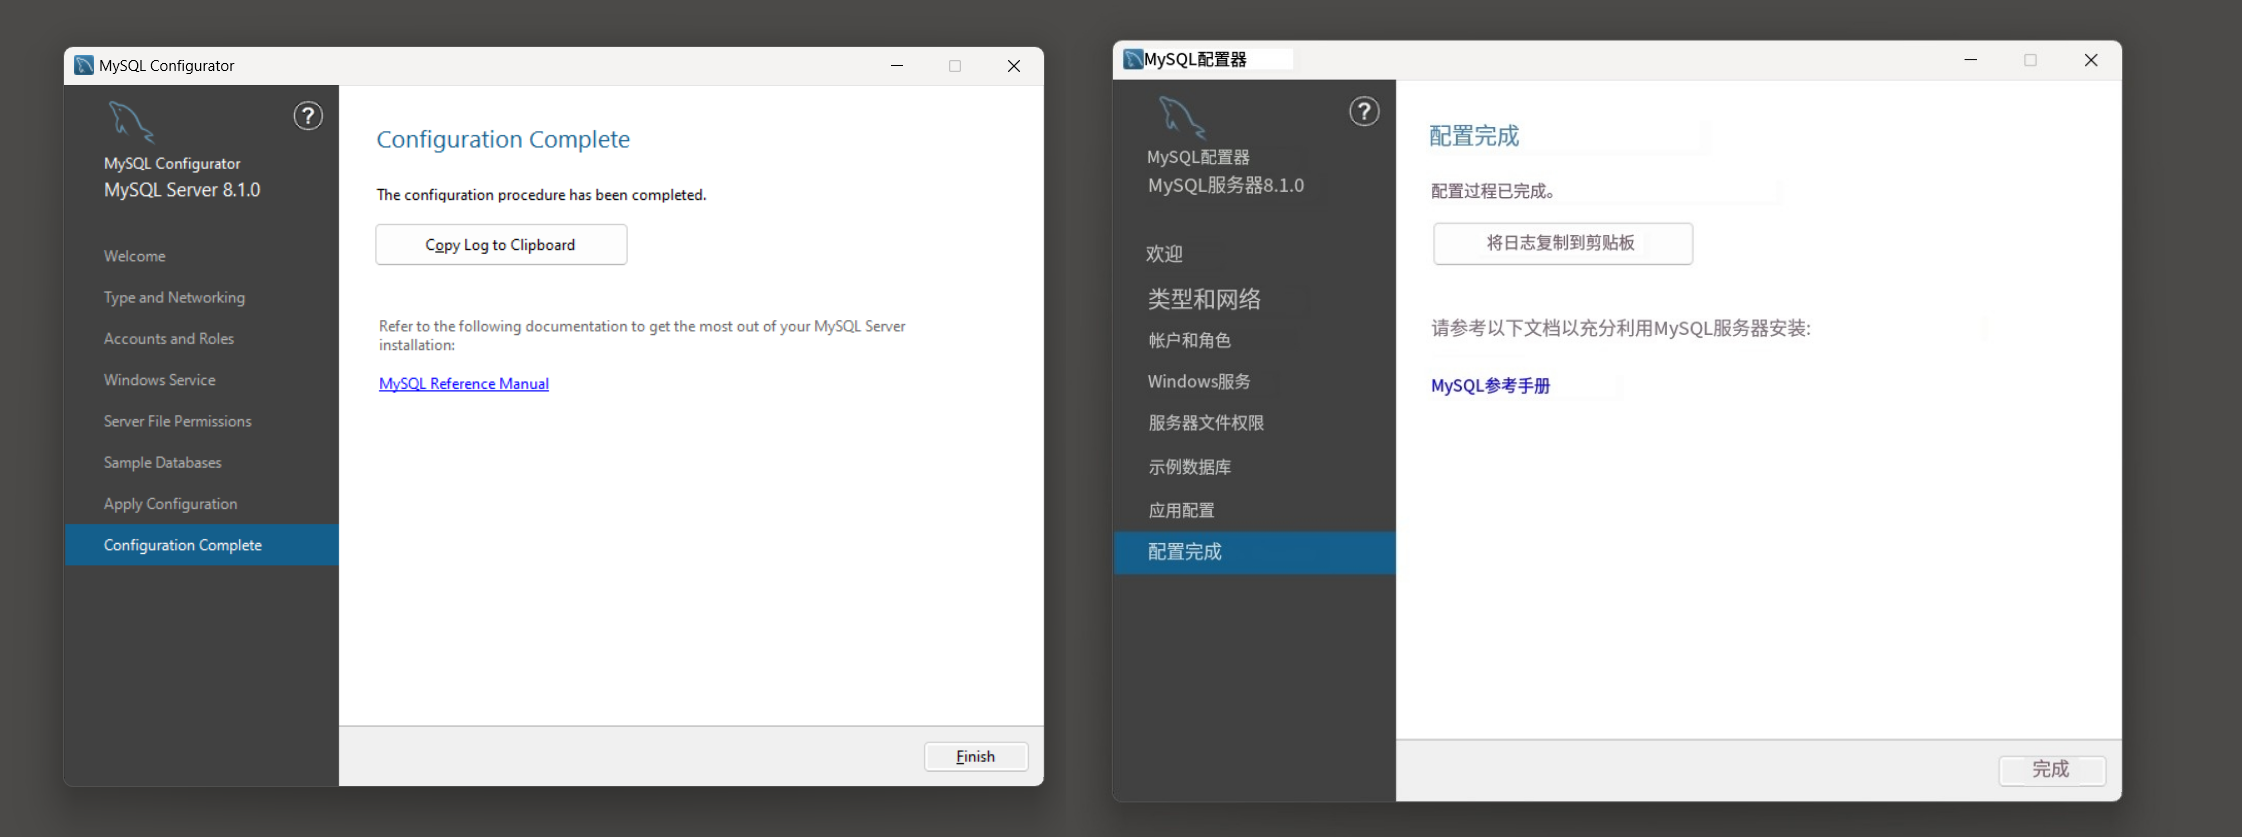
Task: Select highlighted 配置完成 sidebar step
Action: point(1254,552)
